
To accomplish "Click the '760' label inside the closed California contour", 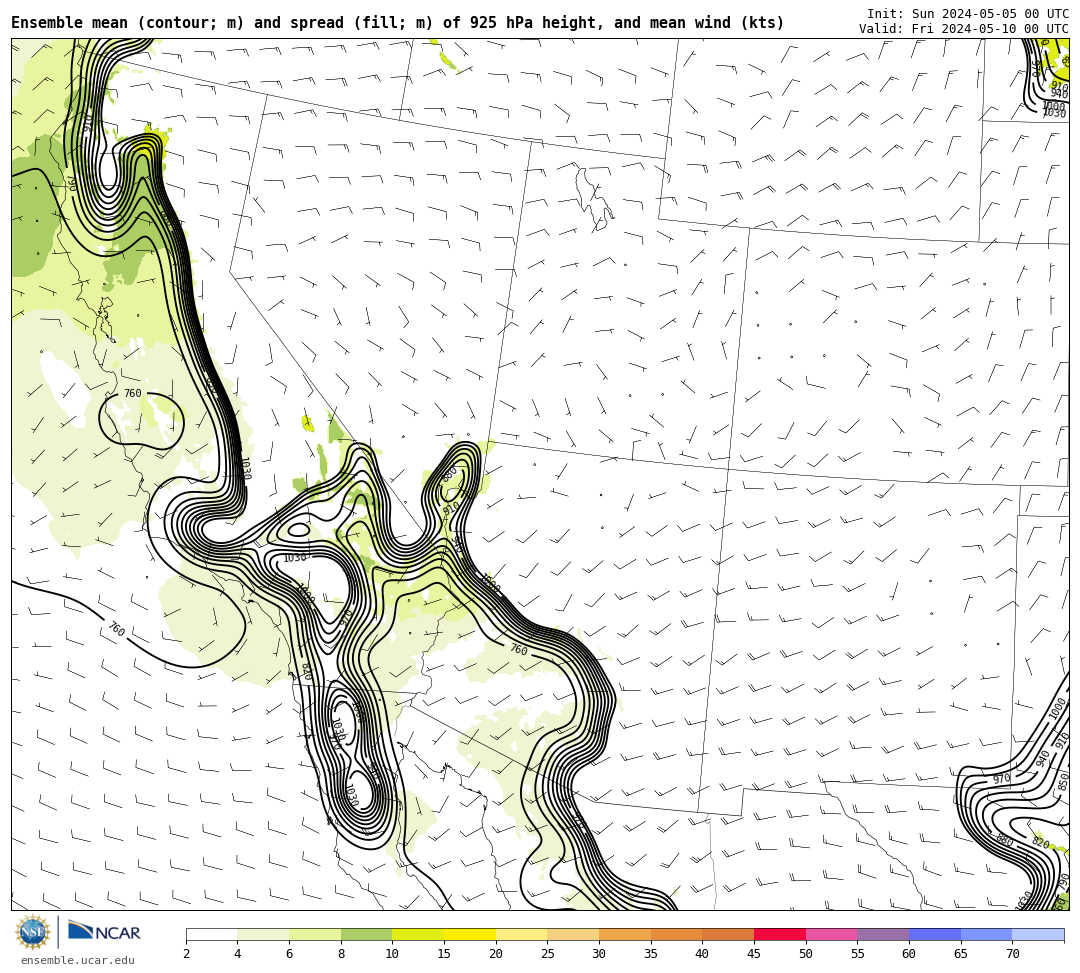I will point(132,393).
